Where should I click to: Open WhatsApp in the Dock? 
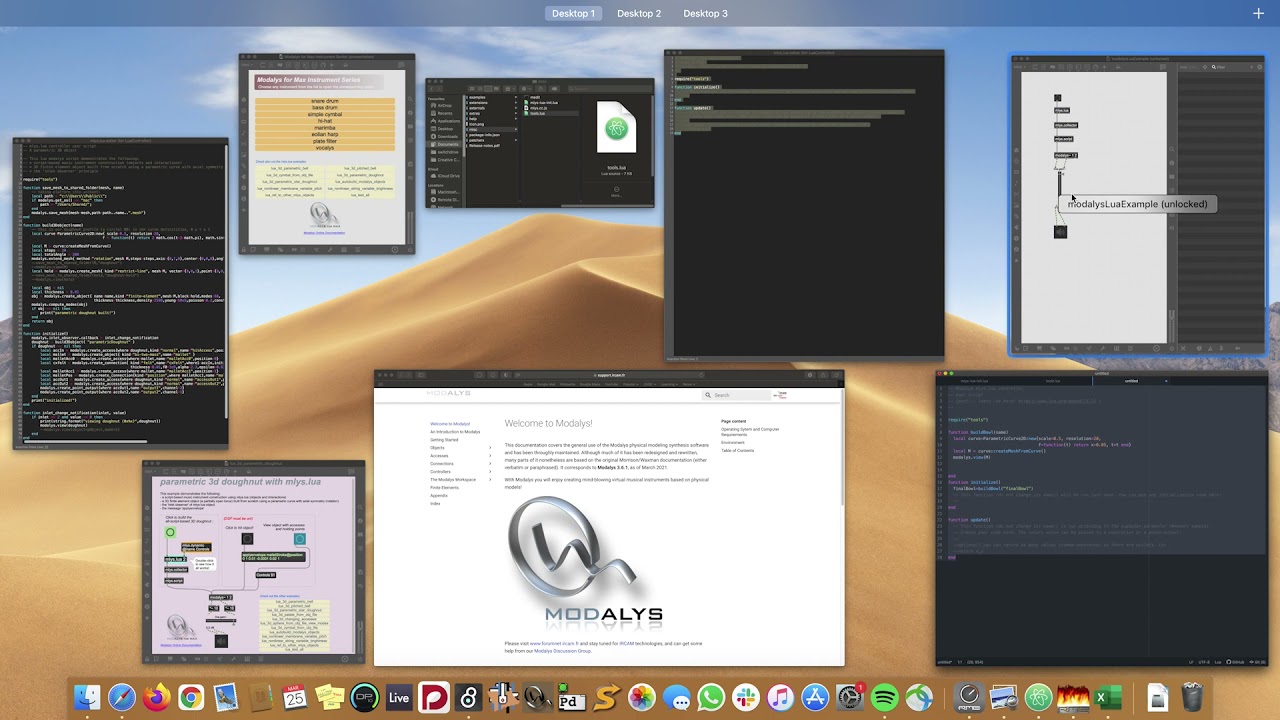pos(711,697)
